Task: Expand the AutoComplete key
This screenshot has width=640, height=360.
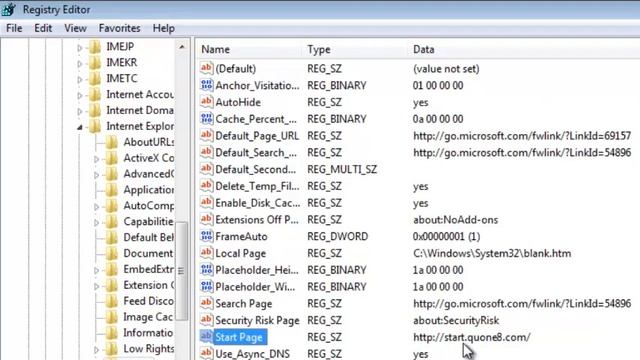Action: pos(96,207)
